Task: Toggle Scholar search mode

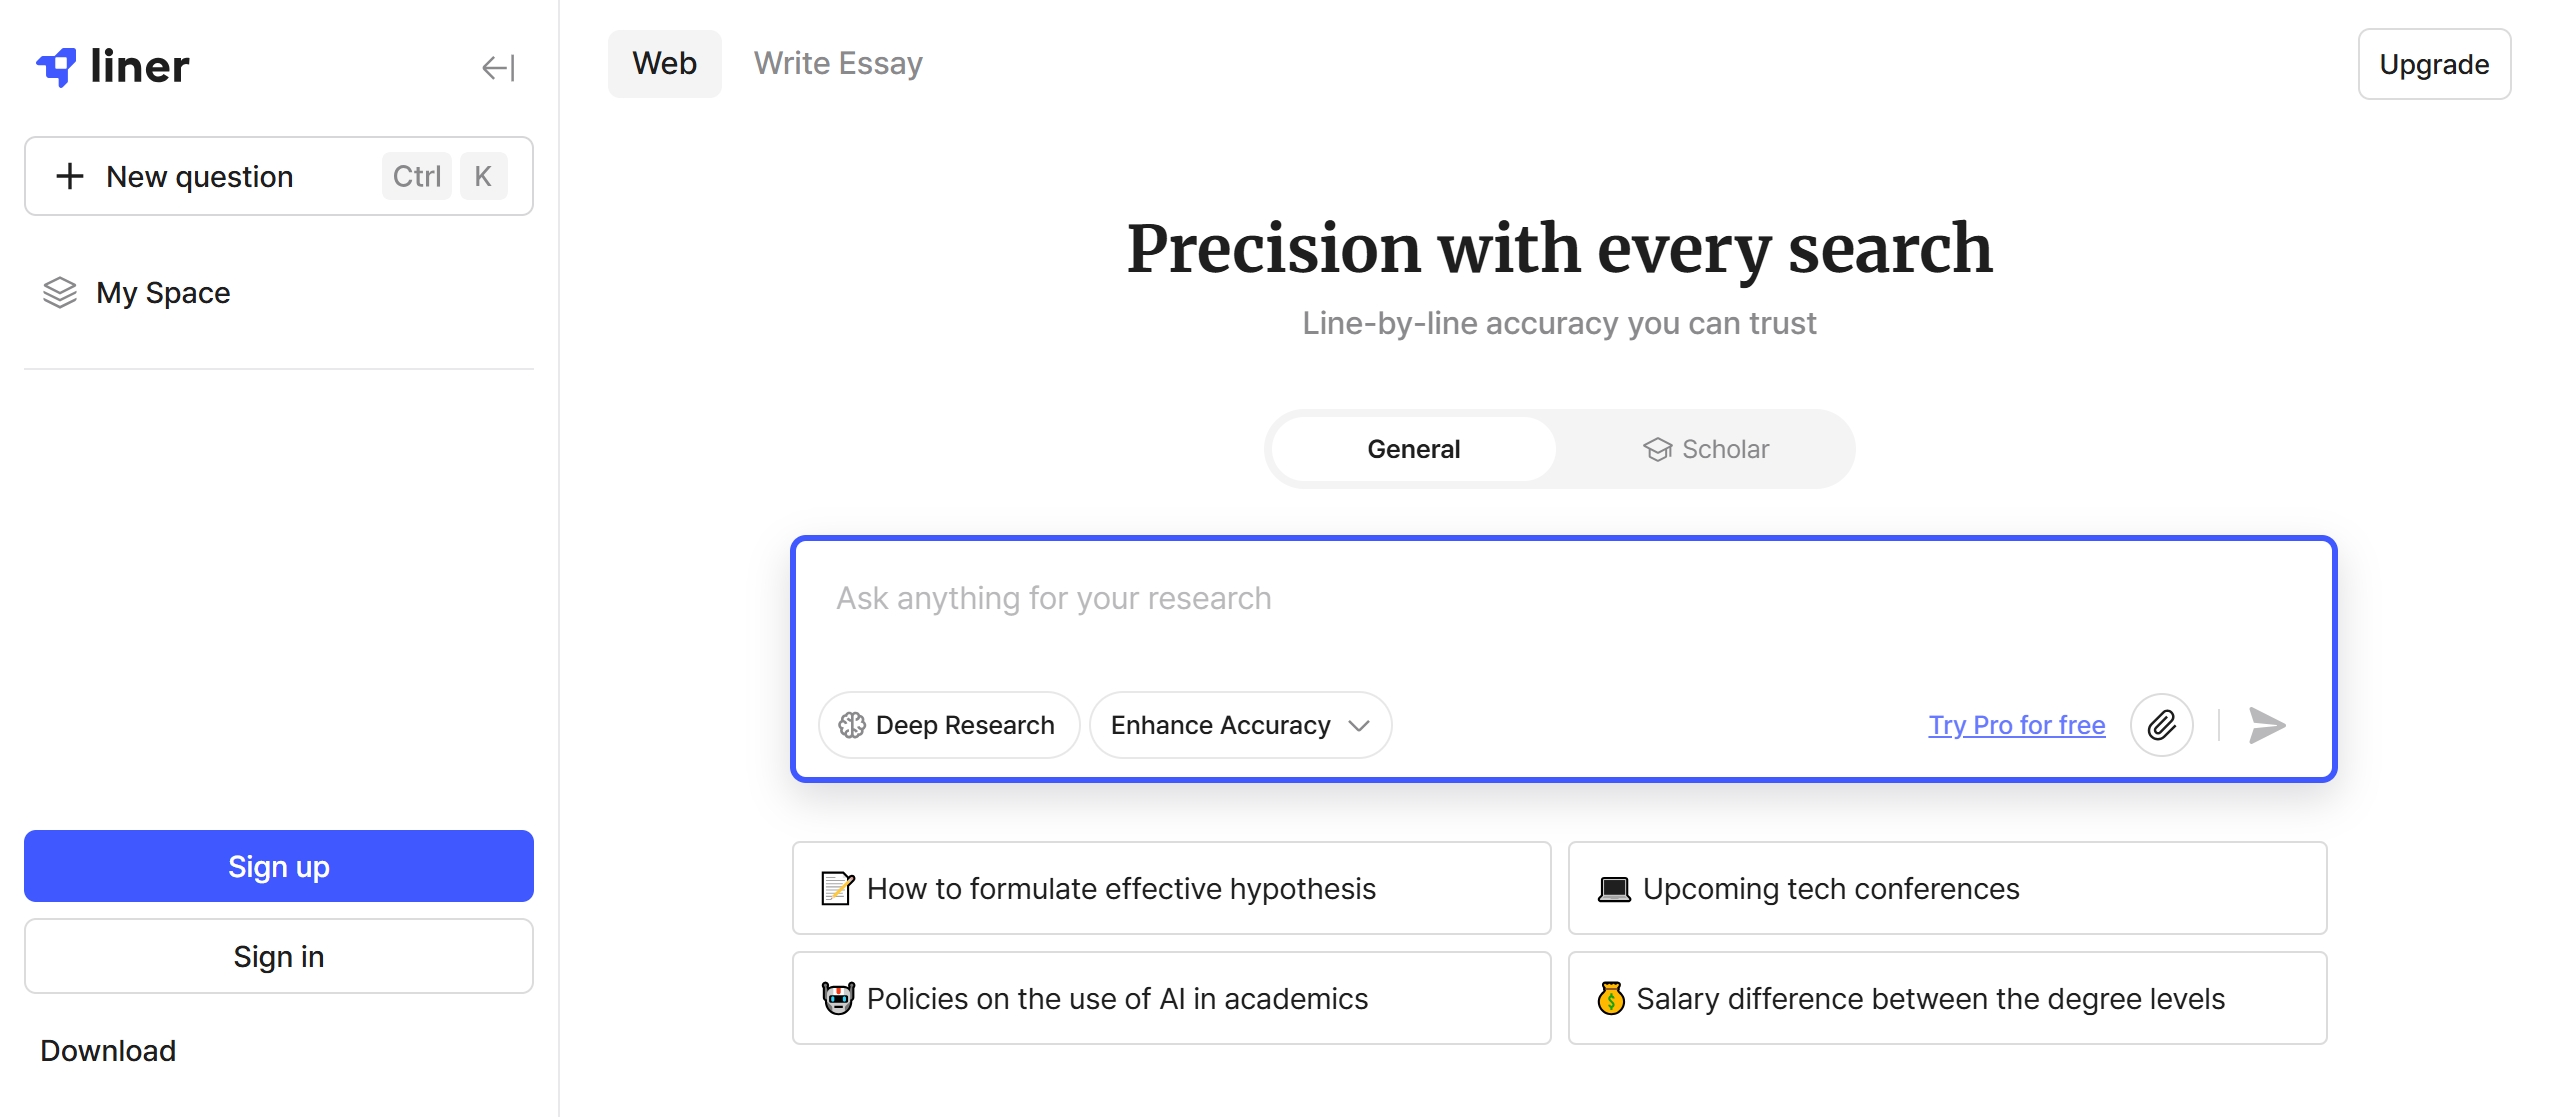Action: [x=1706, y=449]
